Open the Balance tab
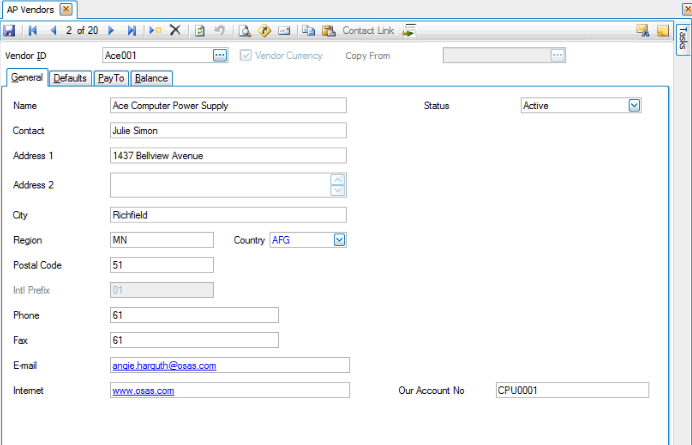 pos(152,78)
